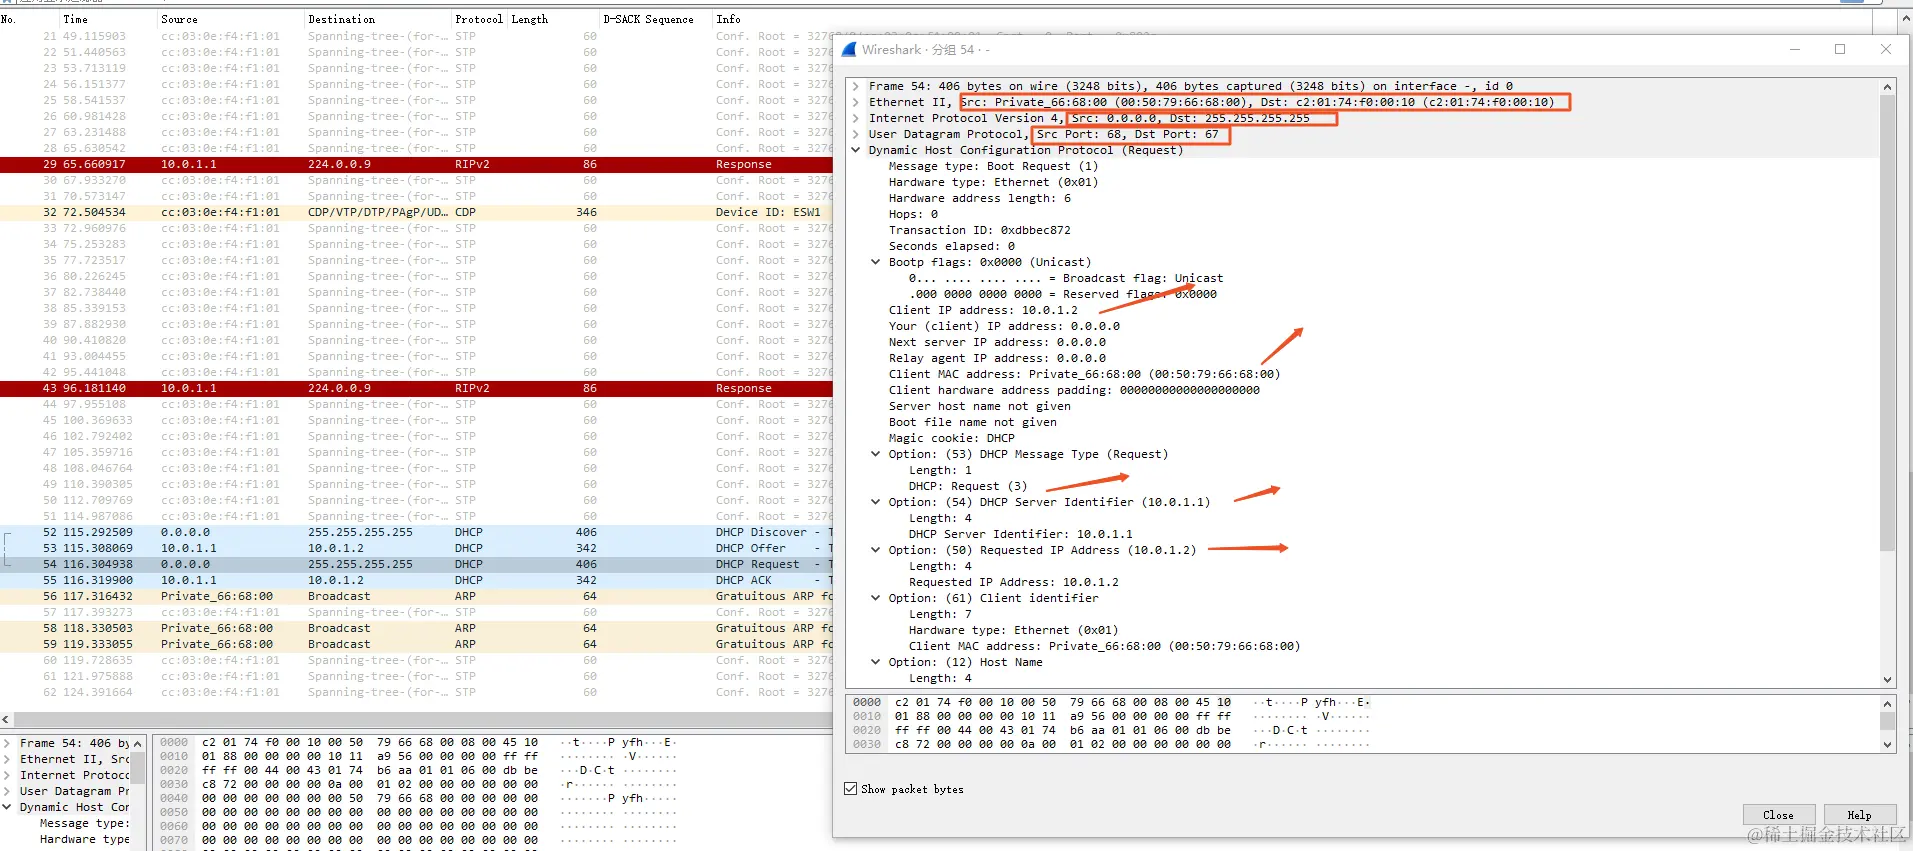This screenshot has width=1913, height=851.
Task: Select Client IP address 10.0.1.2 field
Action: pyautogui.click(x=983, y=310)
